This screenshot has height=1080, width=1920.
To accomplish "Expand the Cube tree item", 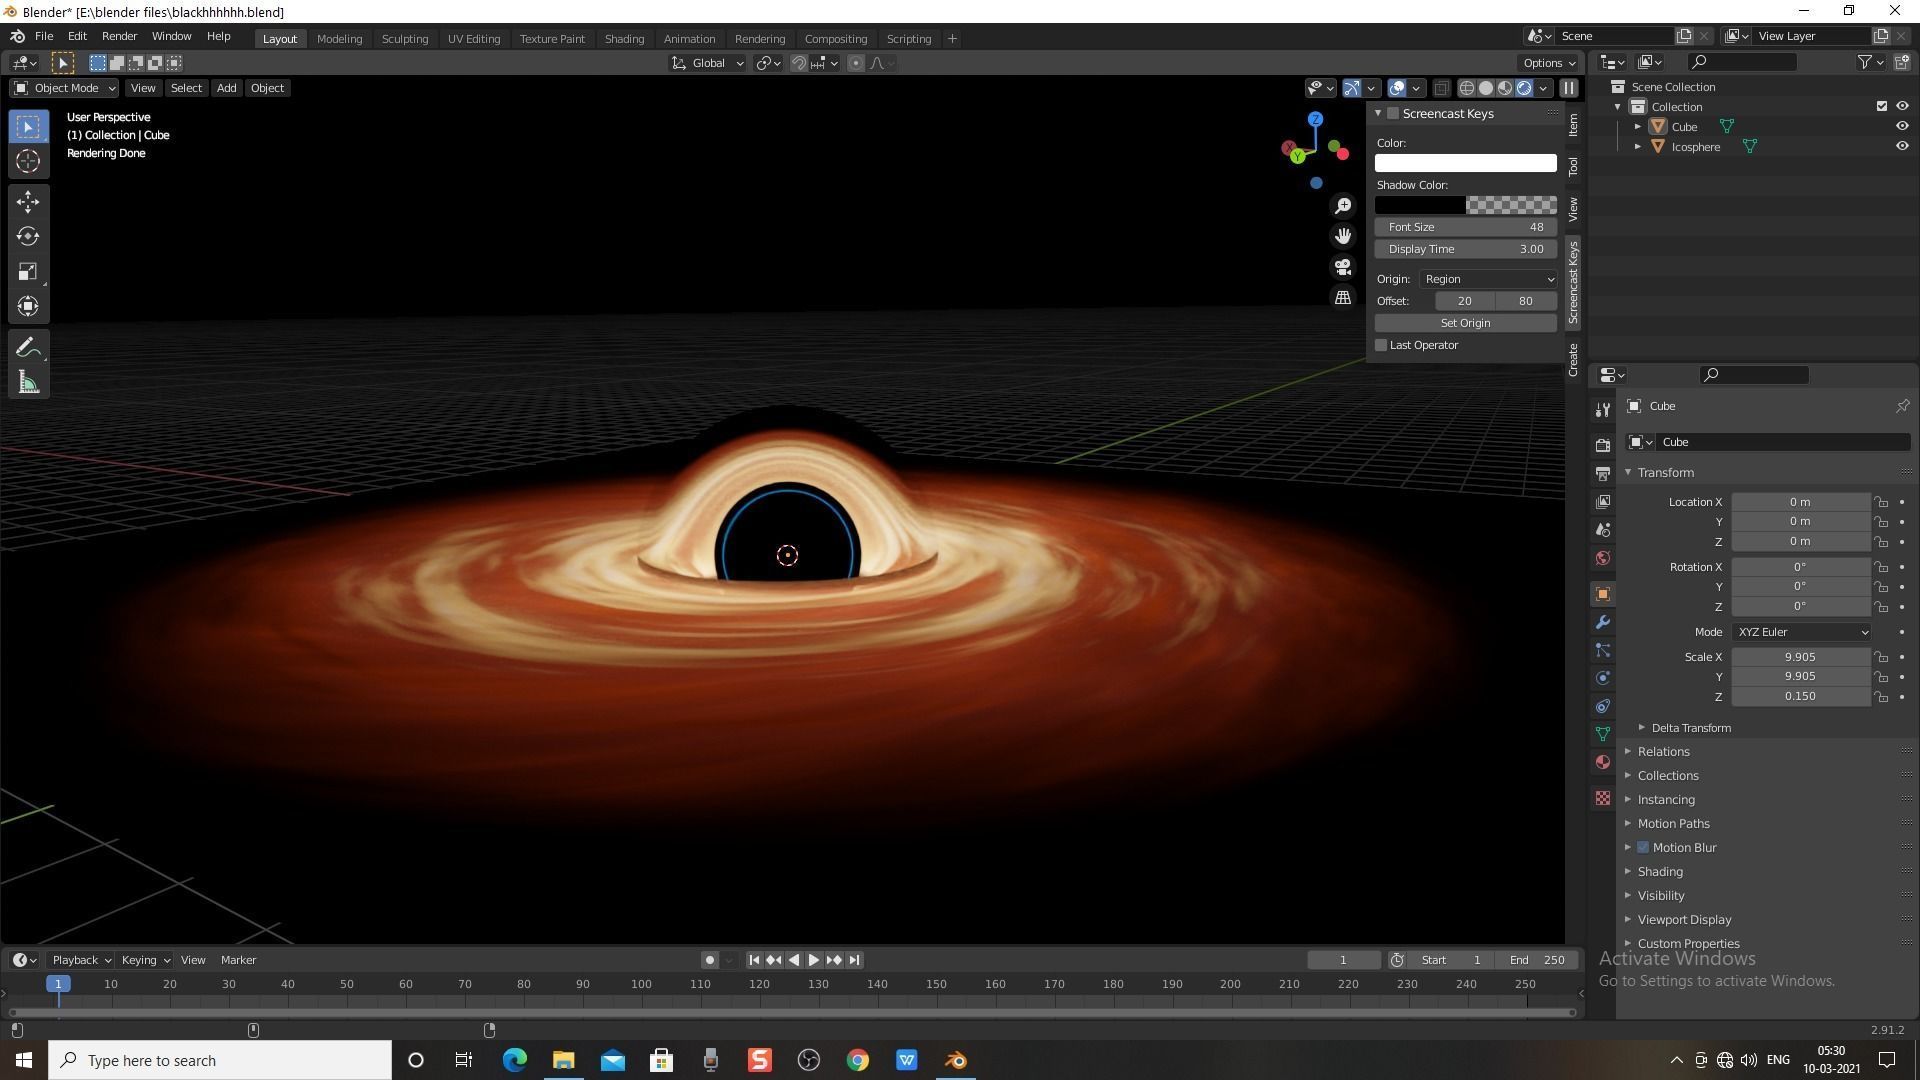I will coord(1638,127).
